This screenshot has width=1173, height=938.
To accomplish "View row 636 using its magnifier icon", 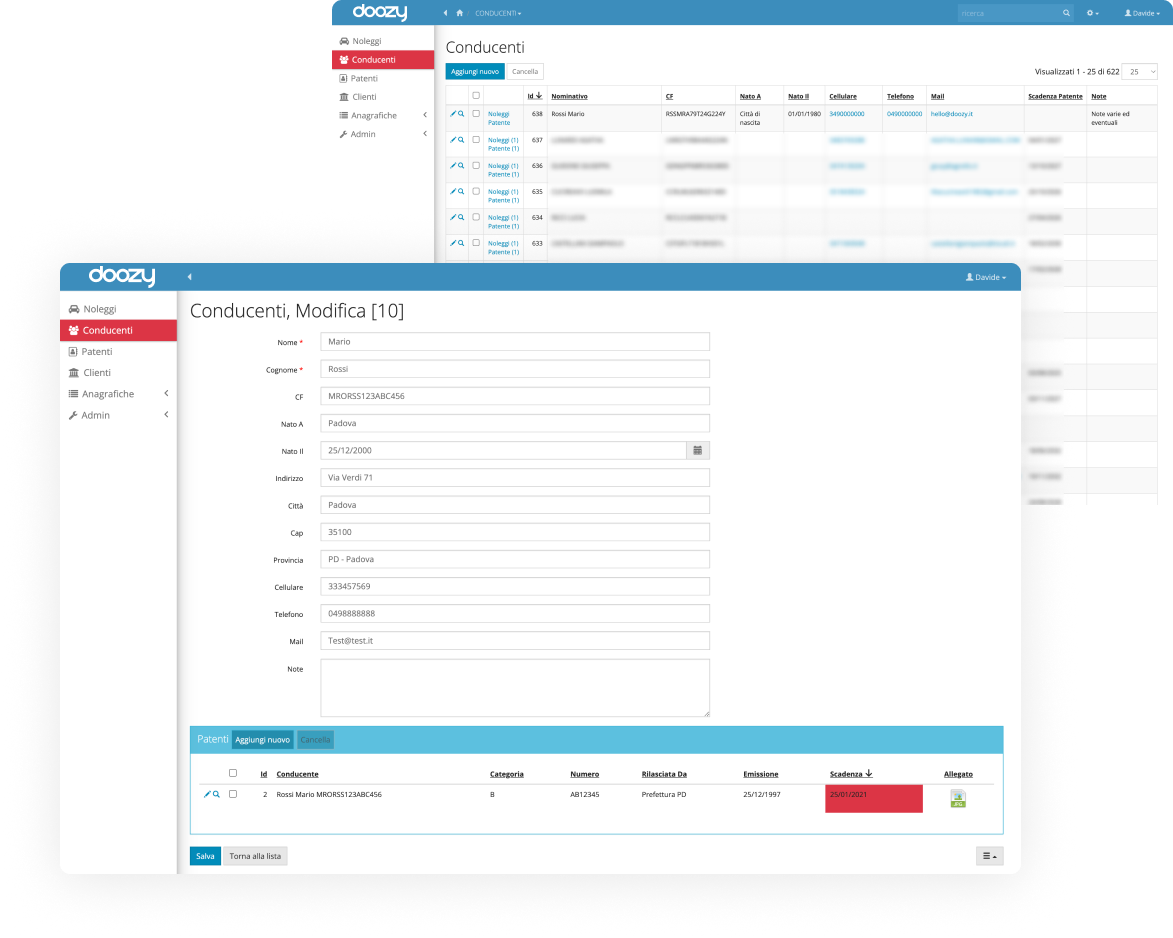I will [461, 165].
